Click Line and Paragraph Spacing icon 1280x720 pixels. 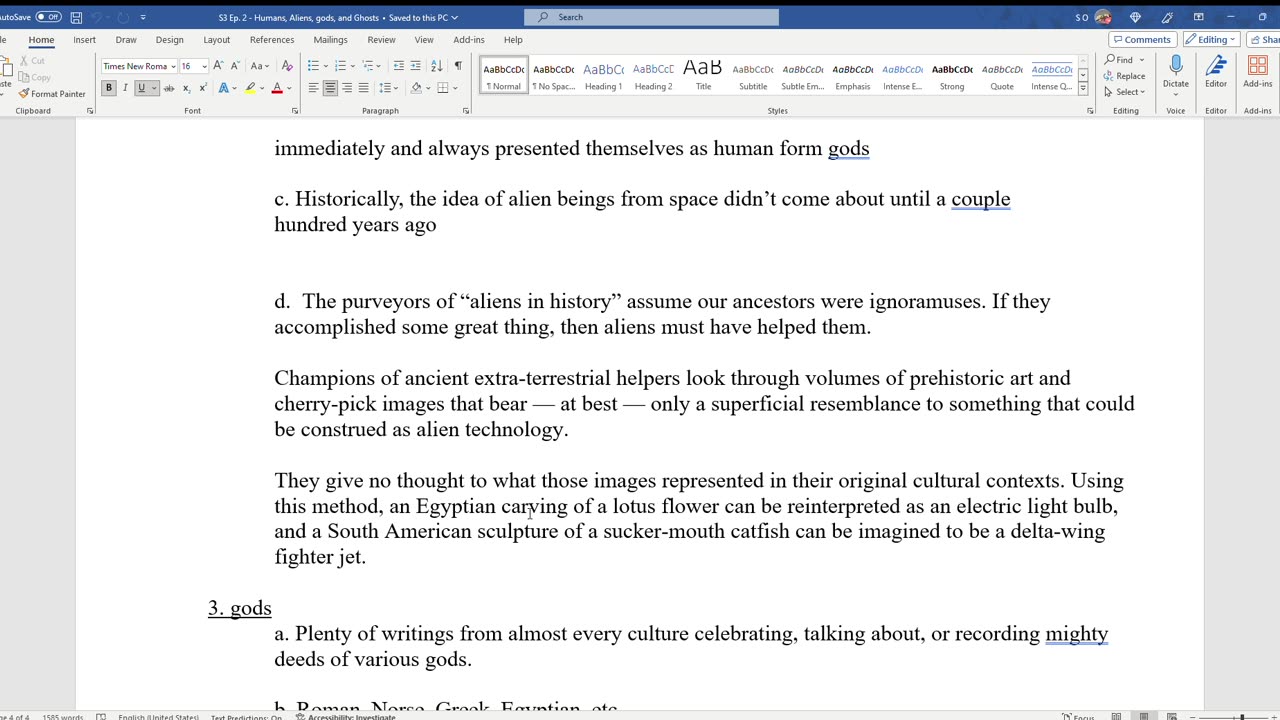point(386,88)
